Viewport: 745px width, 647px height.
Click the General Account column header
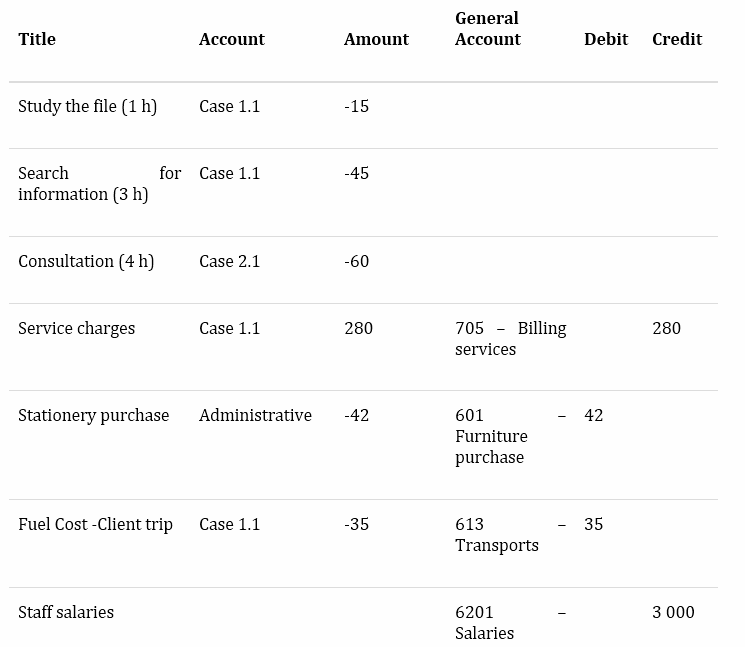click(x=487, y=29)
